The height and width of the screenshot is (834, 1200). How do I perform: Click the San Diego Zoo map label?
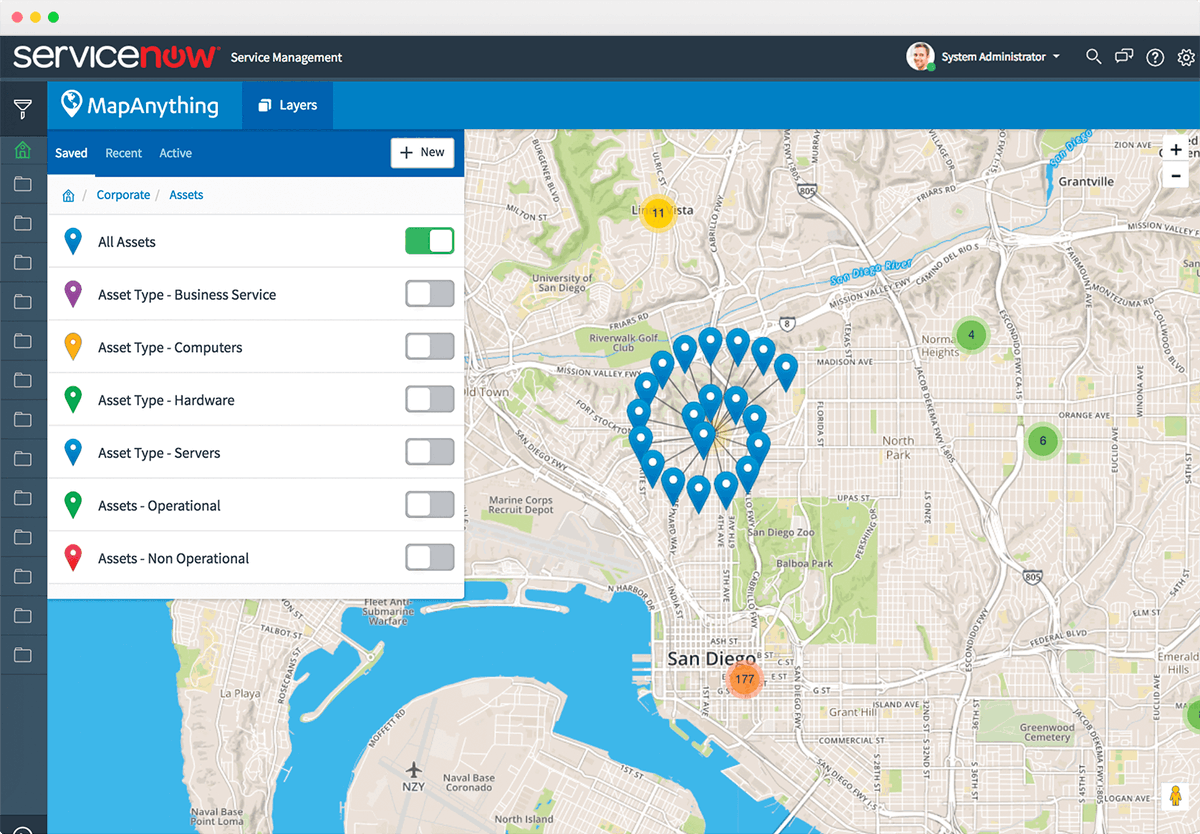pos(780,532)
